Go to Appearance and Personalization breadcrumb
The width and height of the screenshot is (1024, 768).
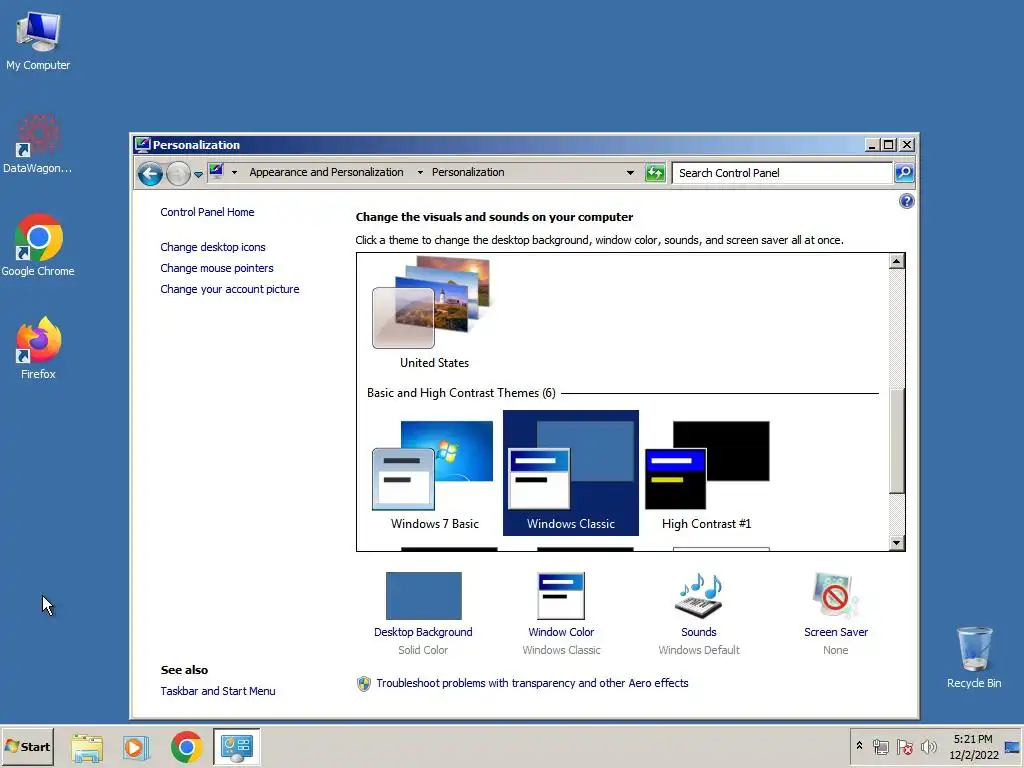326,172
